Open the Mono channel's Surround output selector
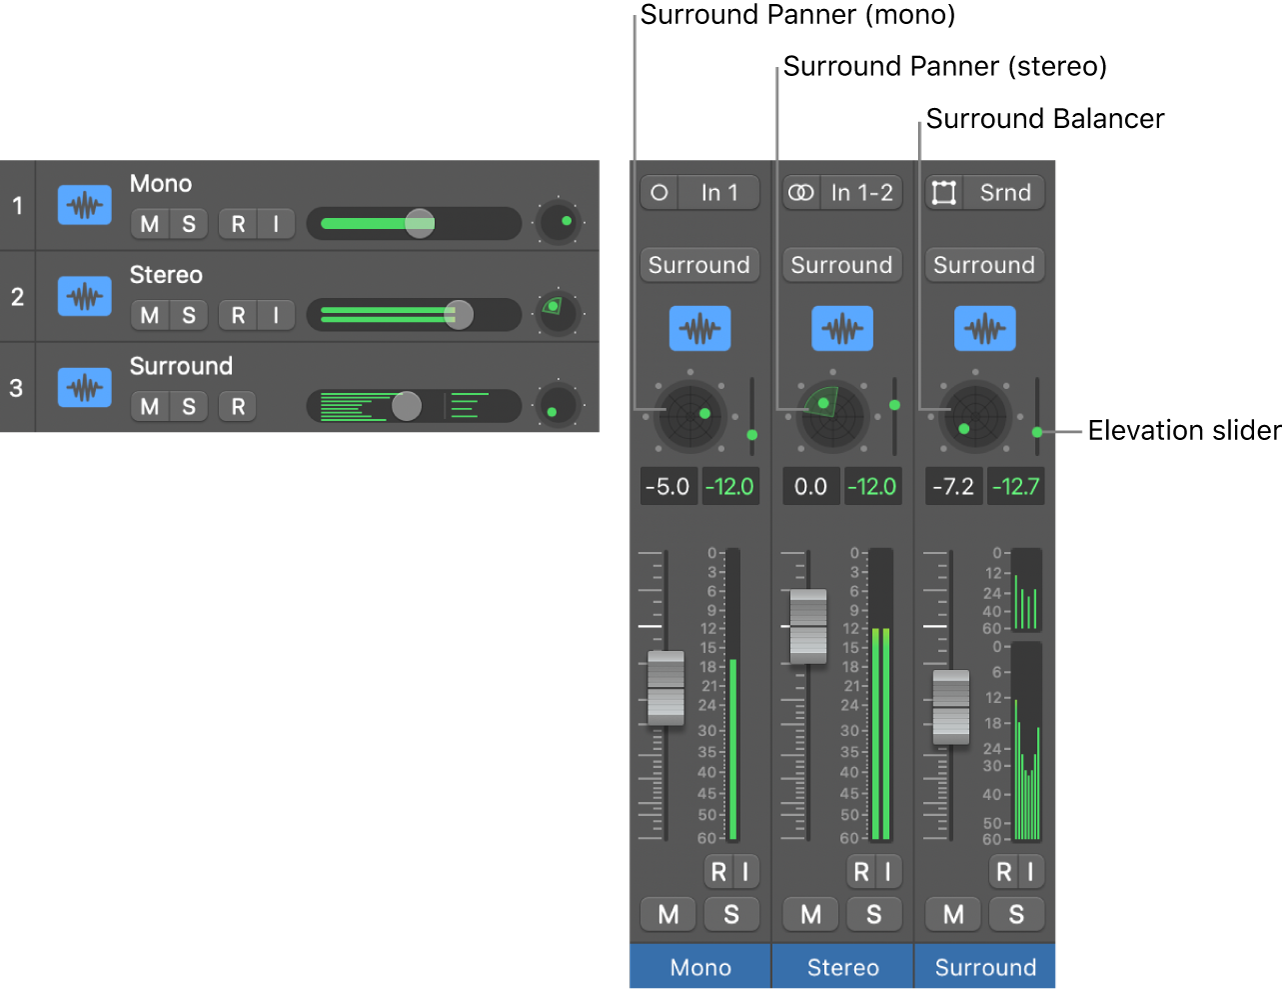Image resolution: width=1288 pixels, height=990 pixels. [699, 264]
